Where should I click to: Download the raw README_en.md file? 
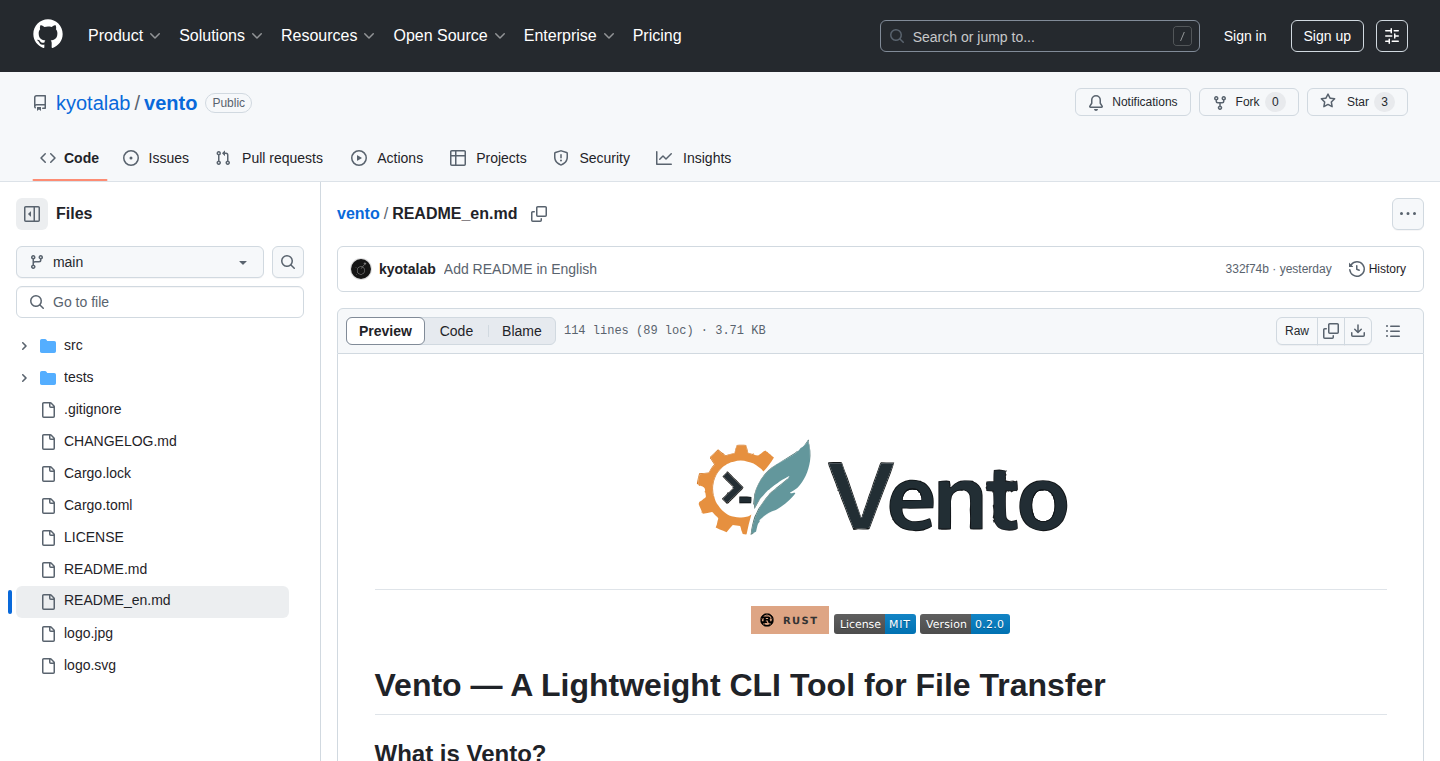tap(1358, 331)
